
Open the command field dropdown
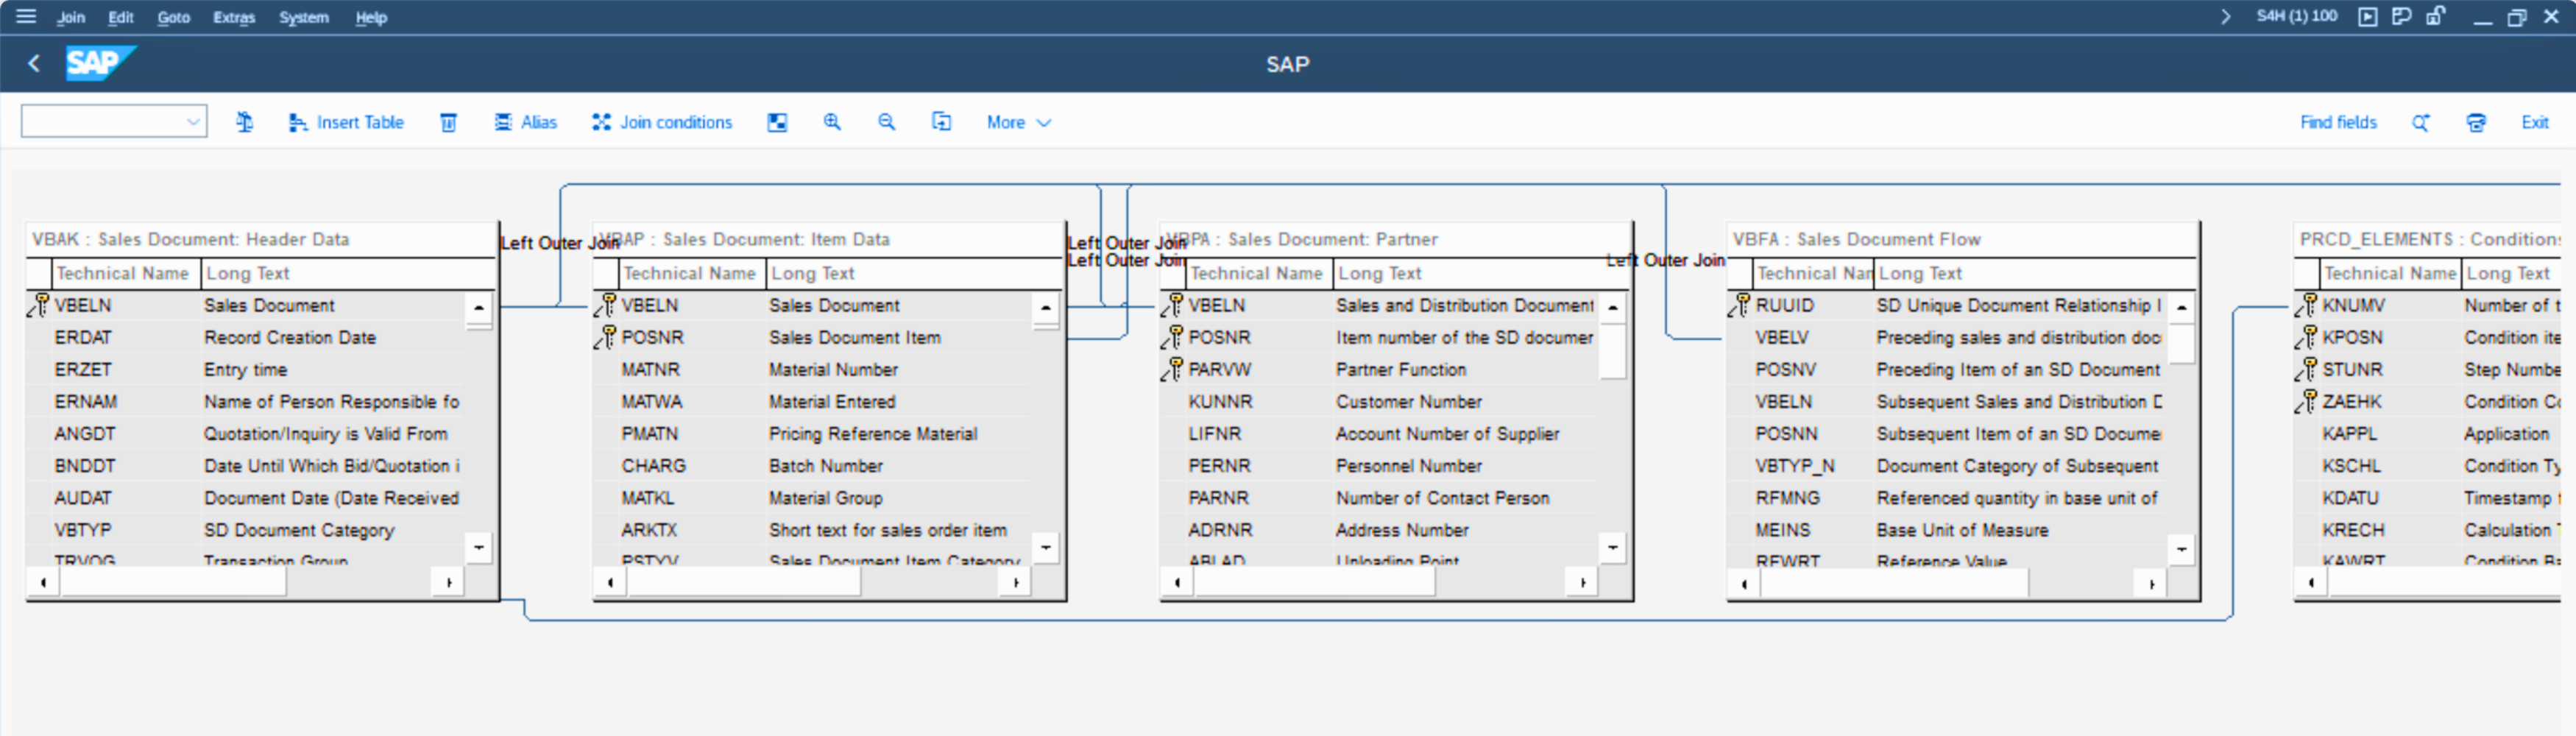click(193, 122)
